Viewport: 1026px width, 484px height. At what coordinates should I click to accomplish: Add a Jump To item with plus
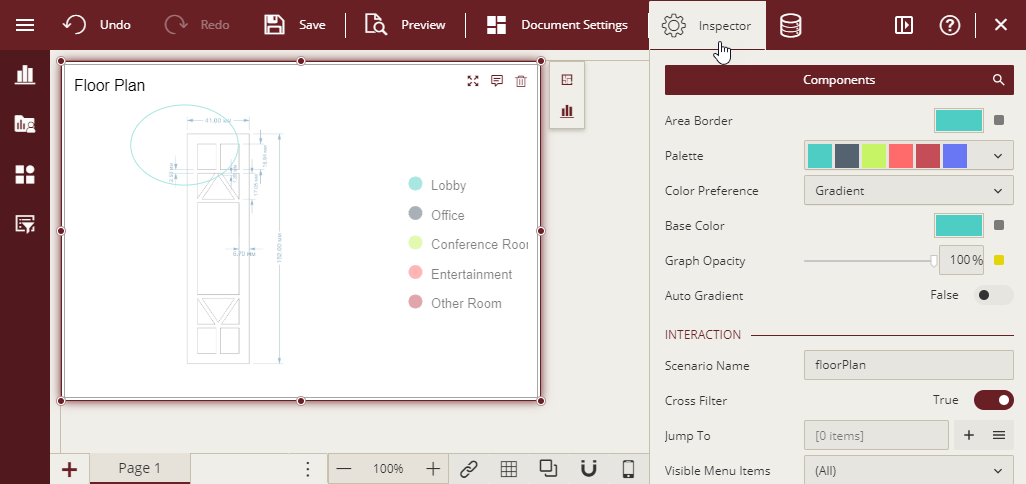tap(969, 435)
